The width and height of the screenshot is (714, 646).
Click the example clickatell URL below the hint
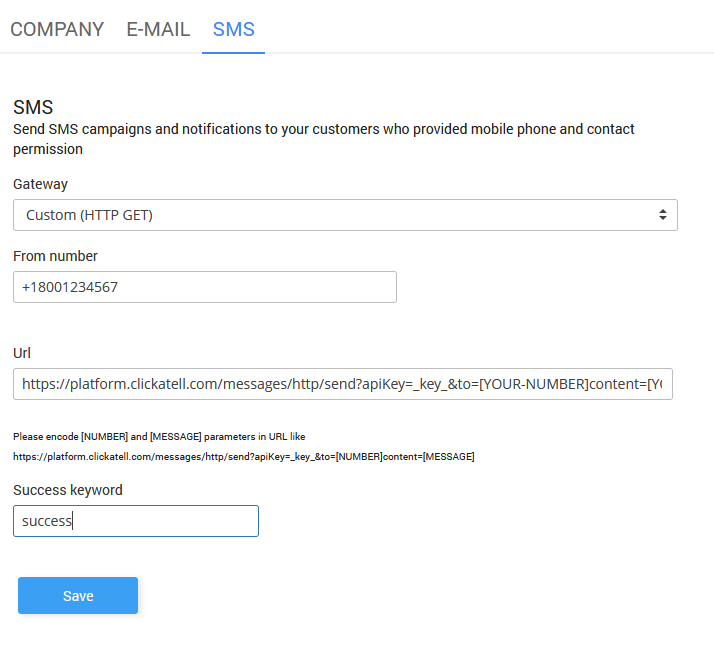click(x=243, y=456)
